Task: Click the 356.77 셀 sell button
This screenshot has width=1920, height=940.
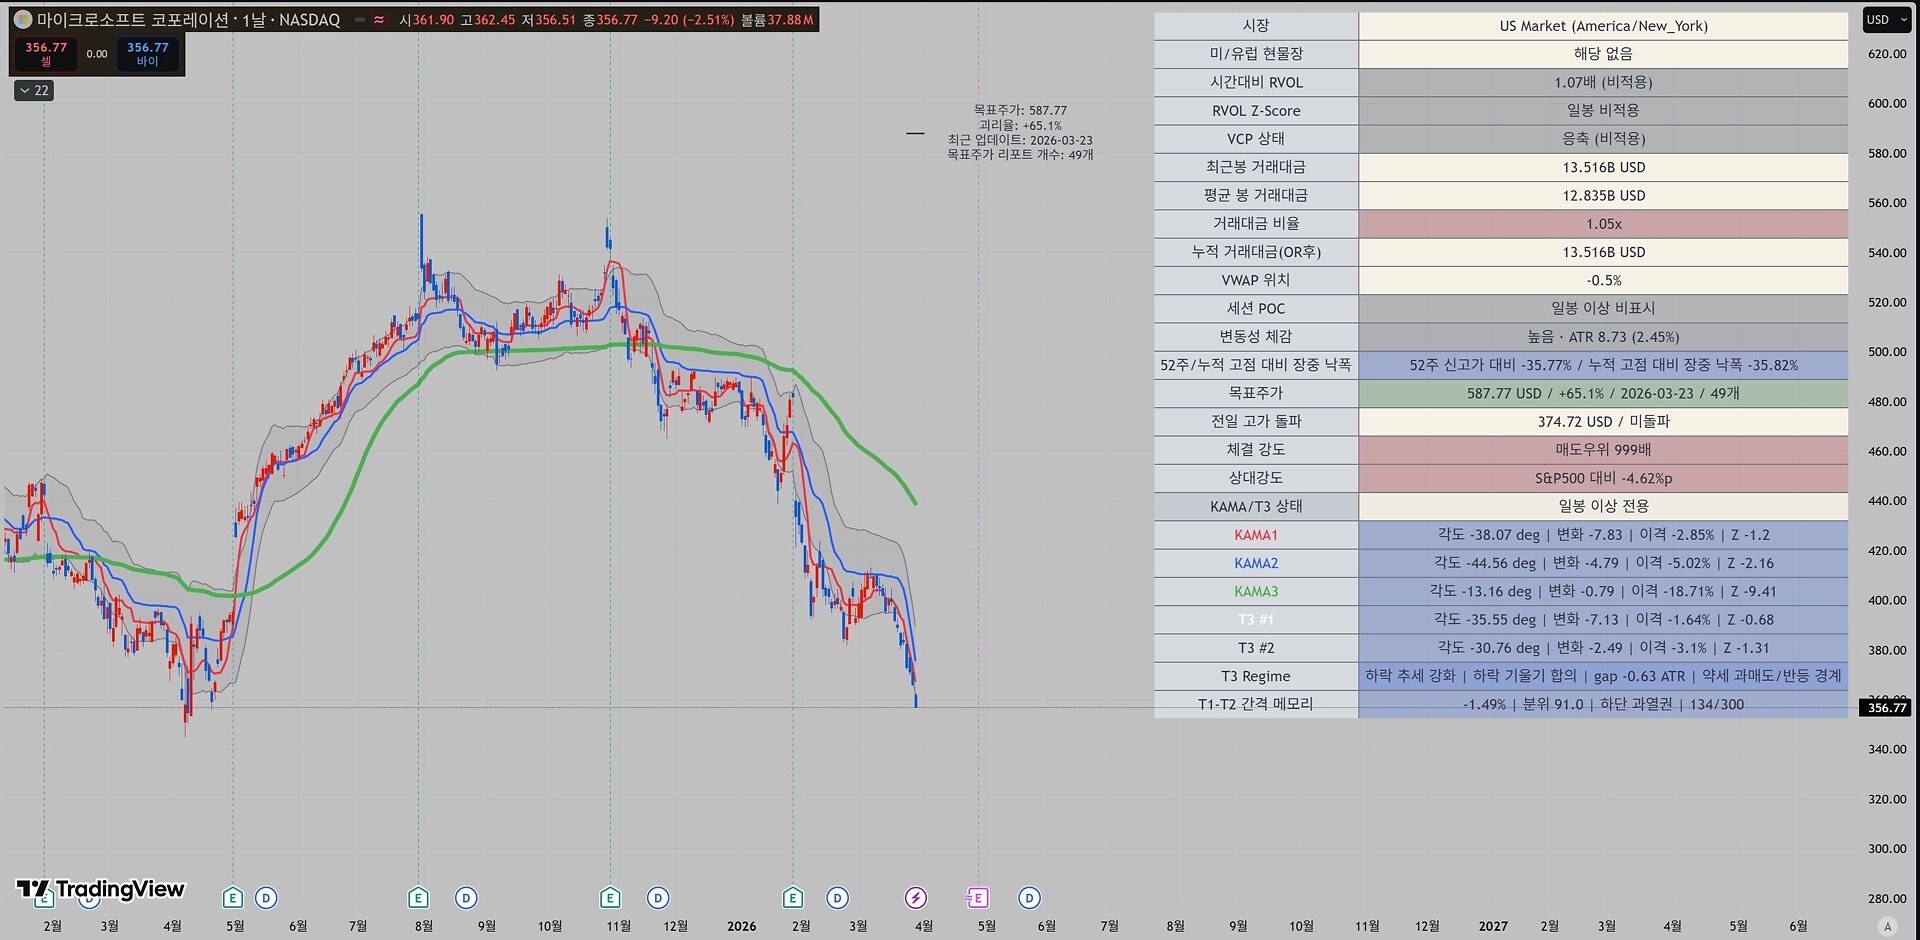Action: click(x=46, y=54)
